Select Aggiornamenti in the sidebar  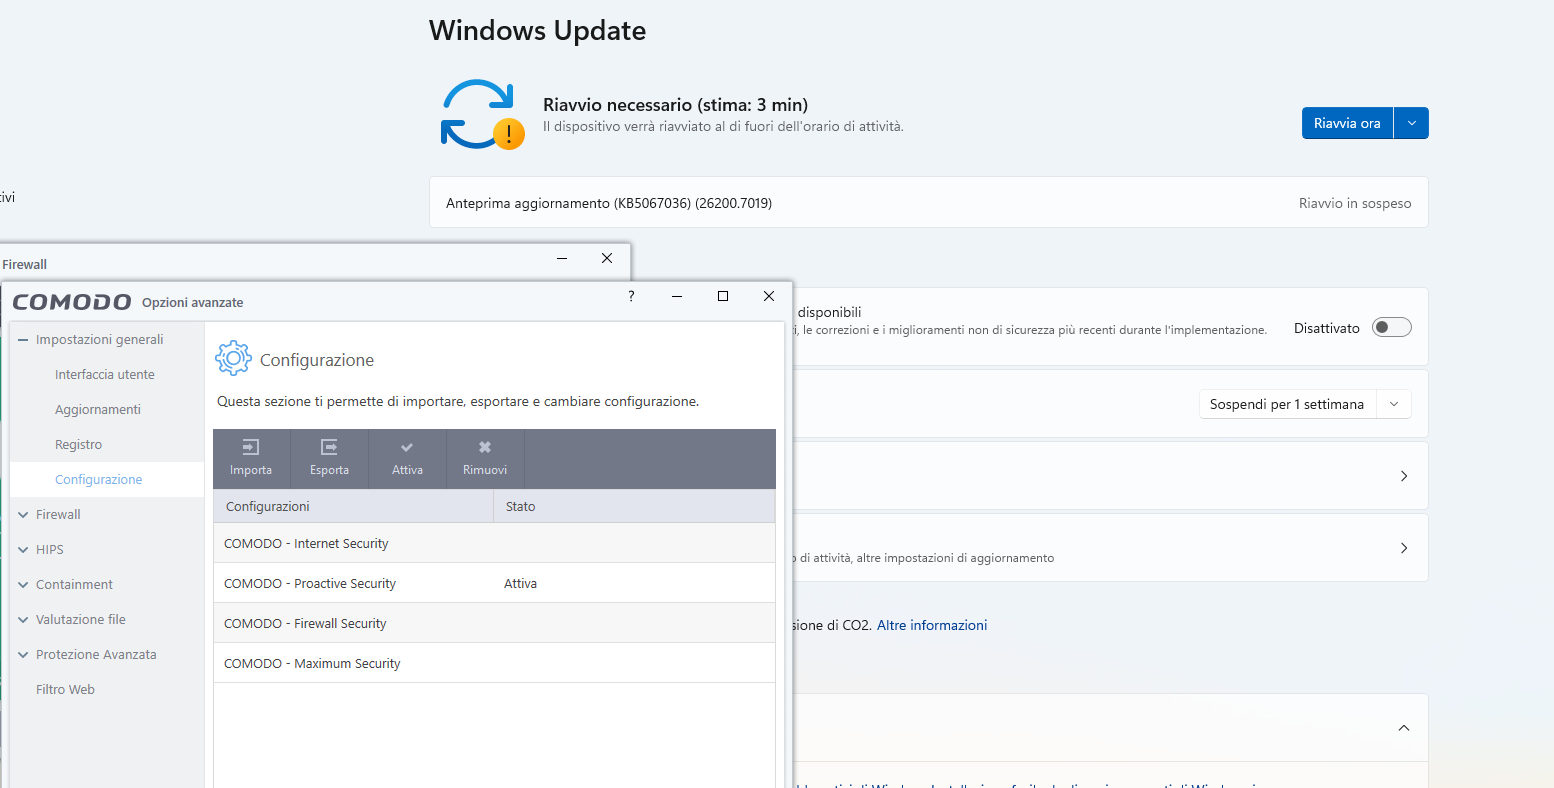tap(98, 410)
